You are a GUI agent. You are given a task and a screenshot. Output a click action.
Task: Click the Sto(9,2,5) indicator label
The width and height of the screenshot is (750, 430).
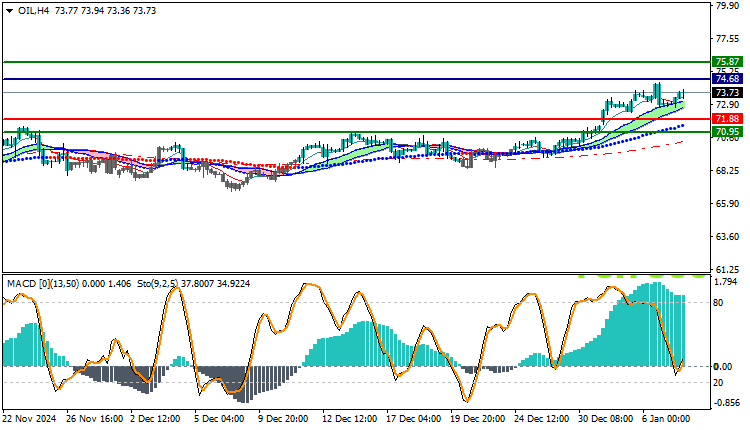coord(160,284)
